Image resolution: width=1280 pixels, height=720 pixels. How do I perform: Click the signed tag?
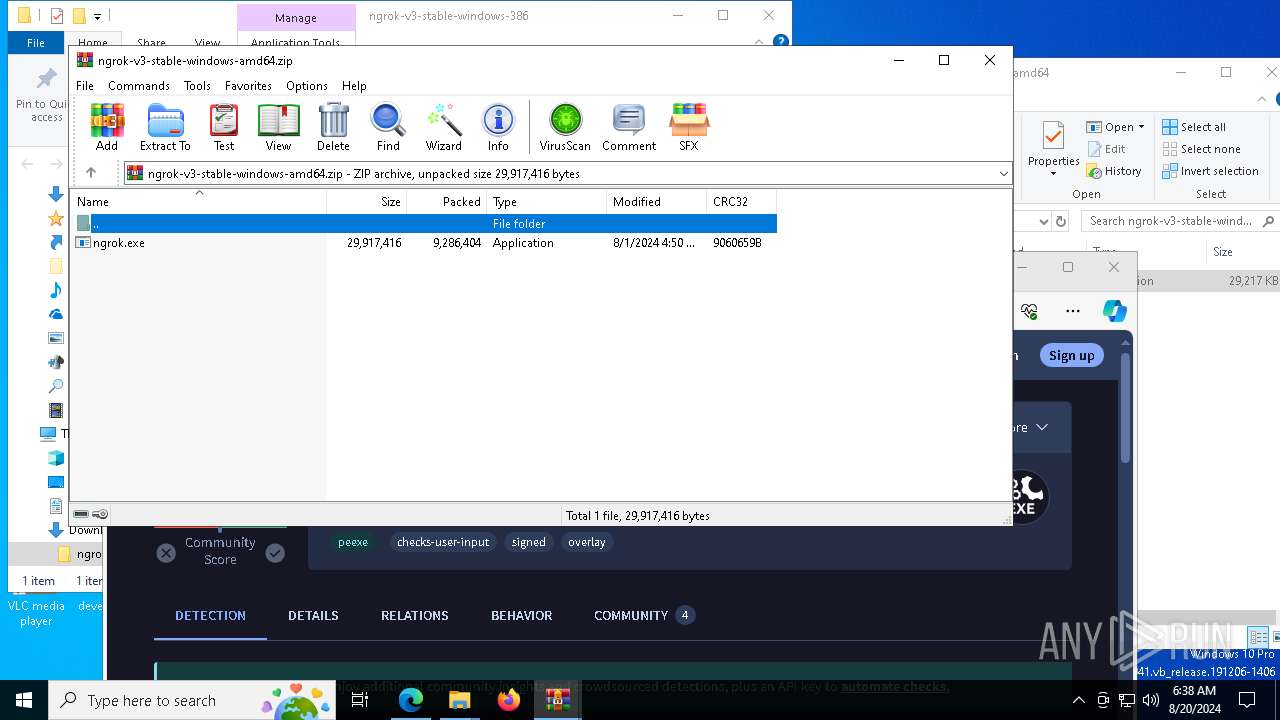click(x=528, y=542)
